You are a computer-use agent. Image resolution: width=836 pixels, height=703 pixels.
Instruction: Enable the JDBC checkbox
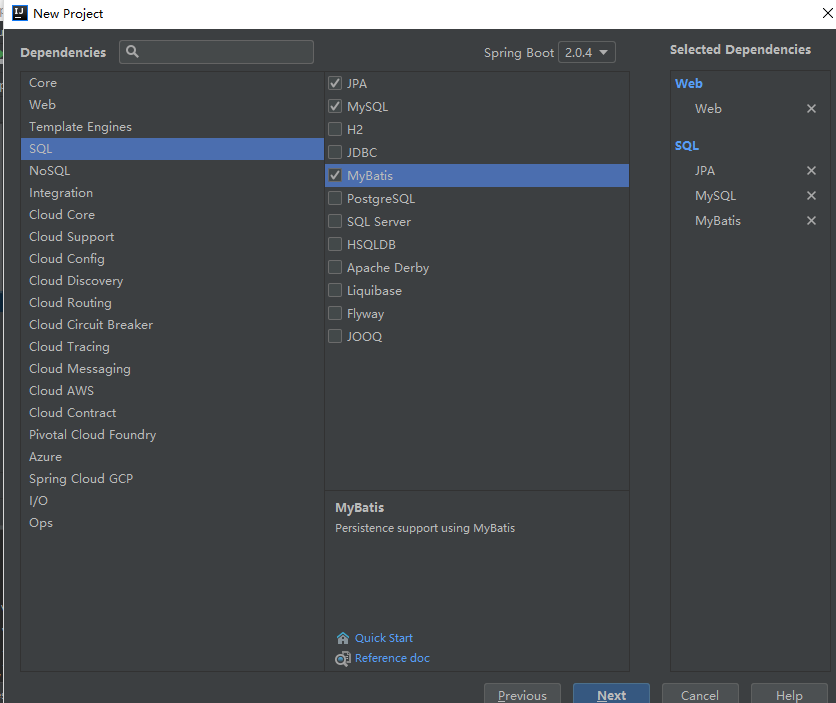335,152
